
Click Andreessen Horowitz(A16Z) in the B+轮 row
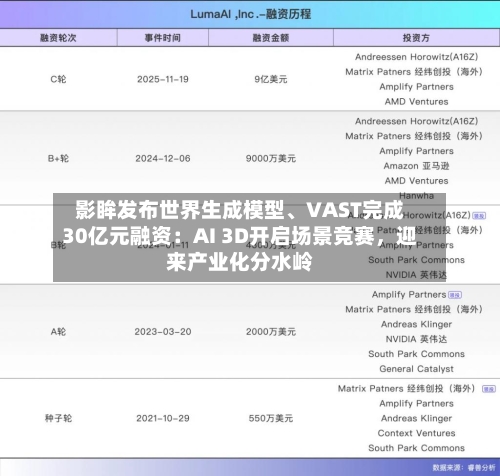(416, 121)
